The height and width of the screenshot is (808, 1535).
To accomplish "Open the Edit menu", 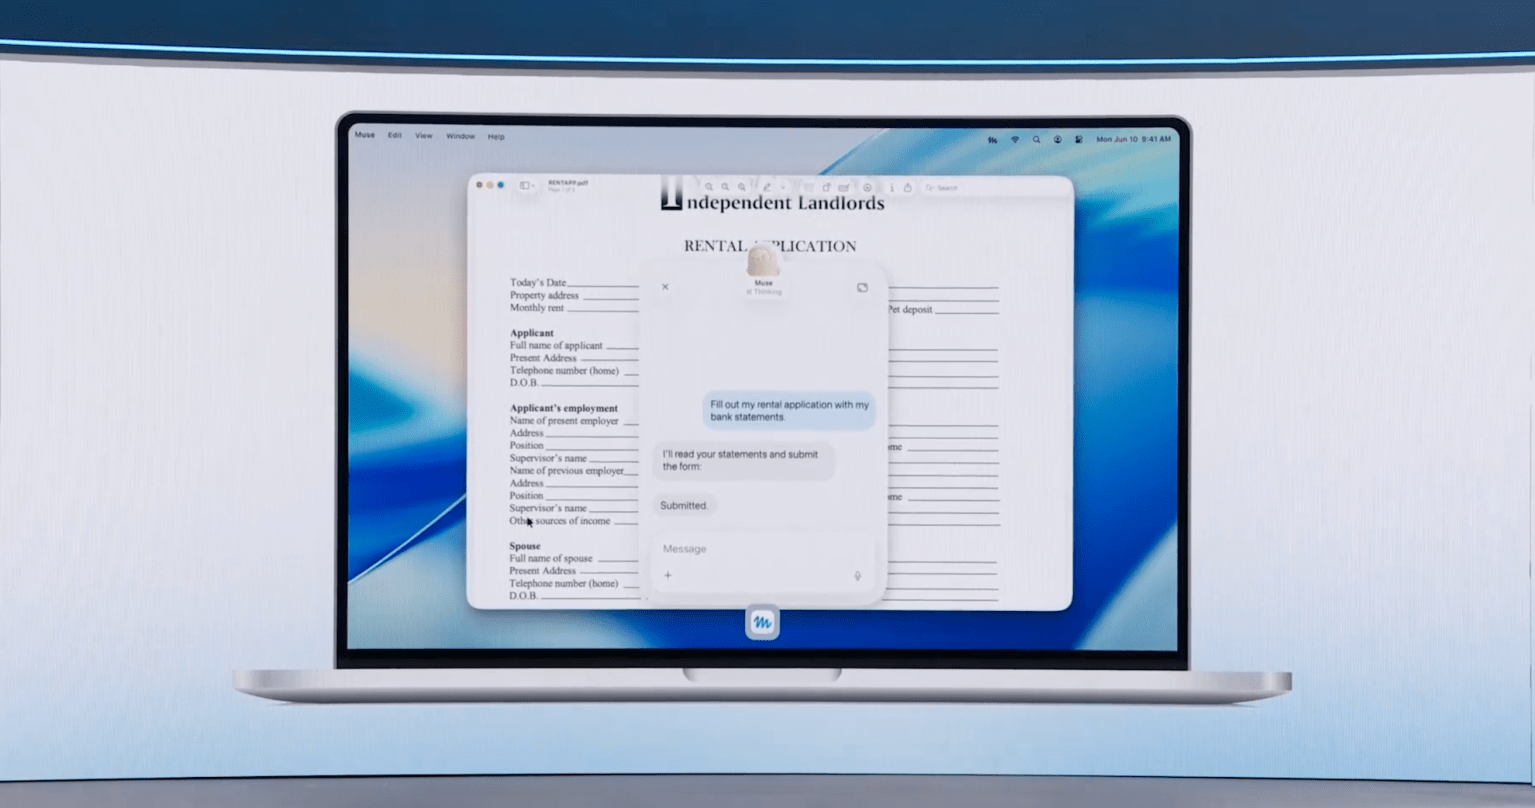I will point(395,136).
